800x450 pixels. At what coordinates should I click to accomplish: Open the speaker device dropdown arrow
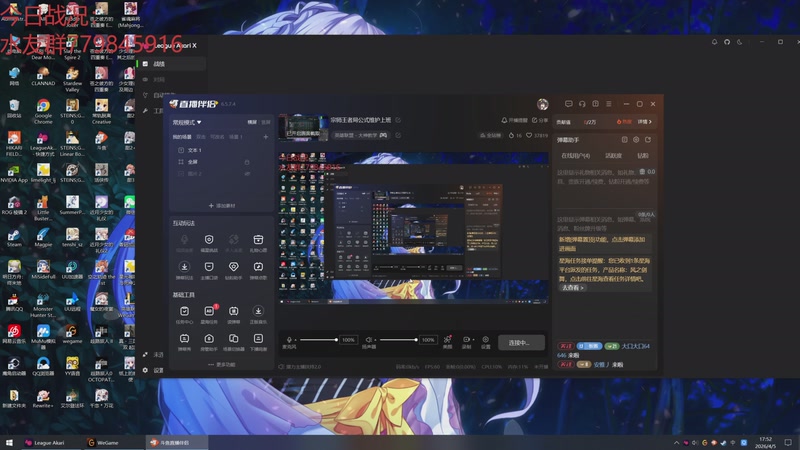click(375, 340)
